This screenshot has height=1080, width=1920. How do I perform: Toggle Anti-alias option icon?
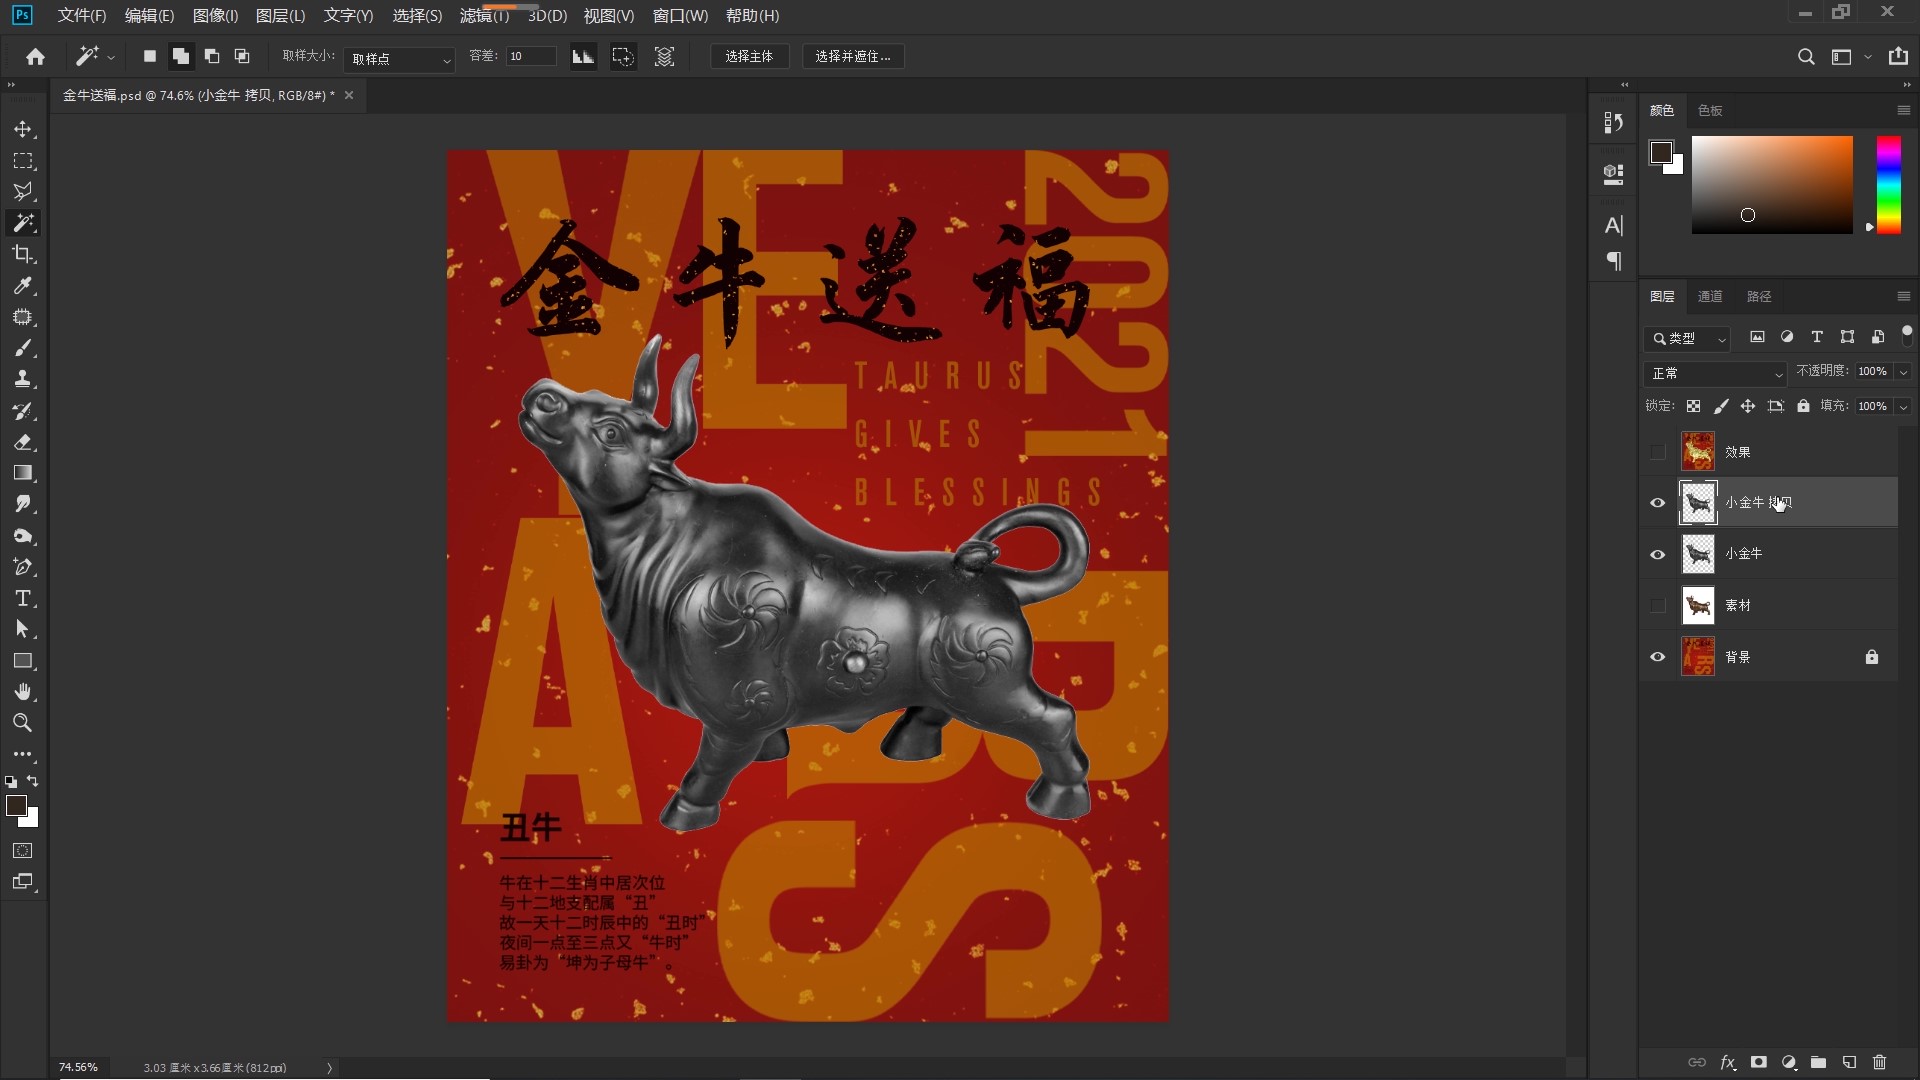(x=583, y=57)
